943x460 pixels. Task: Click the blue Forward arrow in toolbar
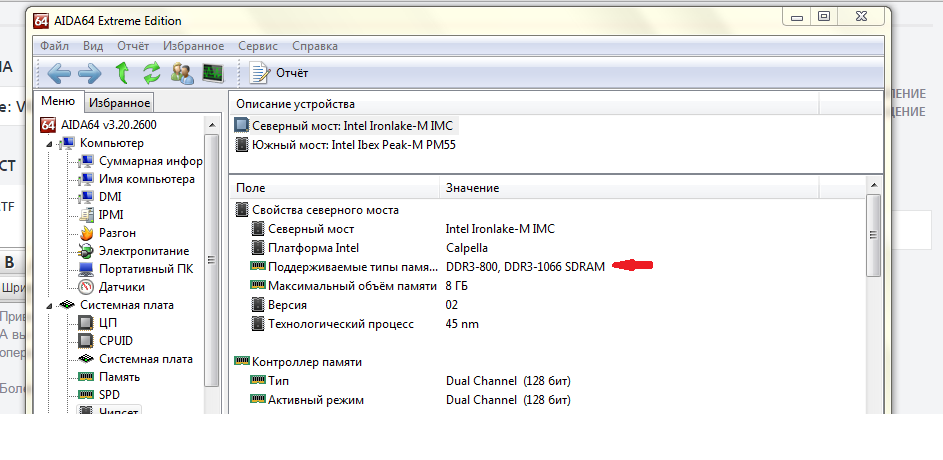[x=89, y=73]
